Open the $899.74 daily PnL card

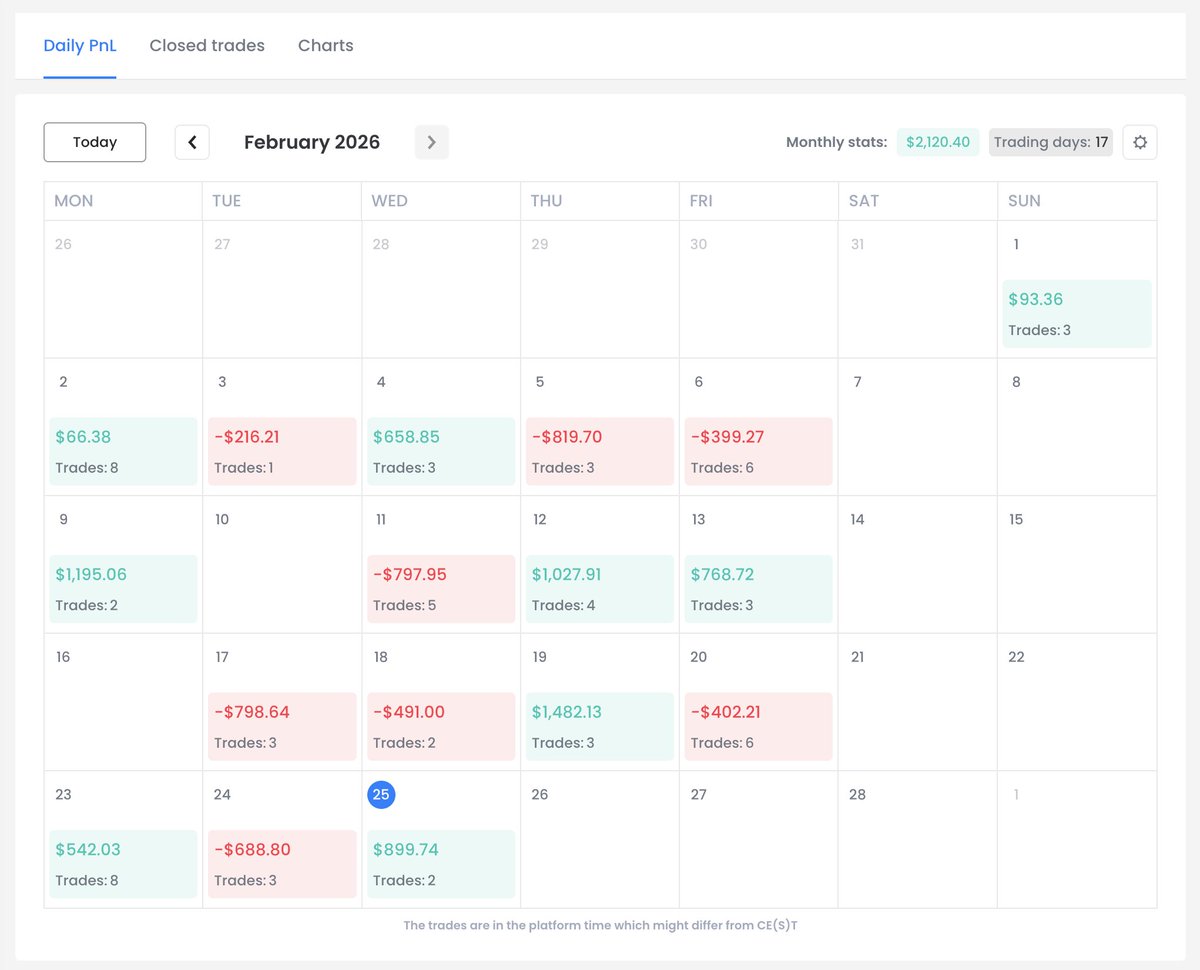tap(441, 864)
